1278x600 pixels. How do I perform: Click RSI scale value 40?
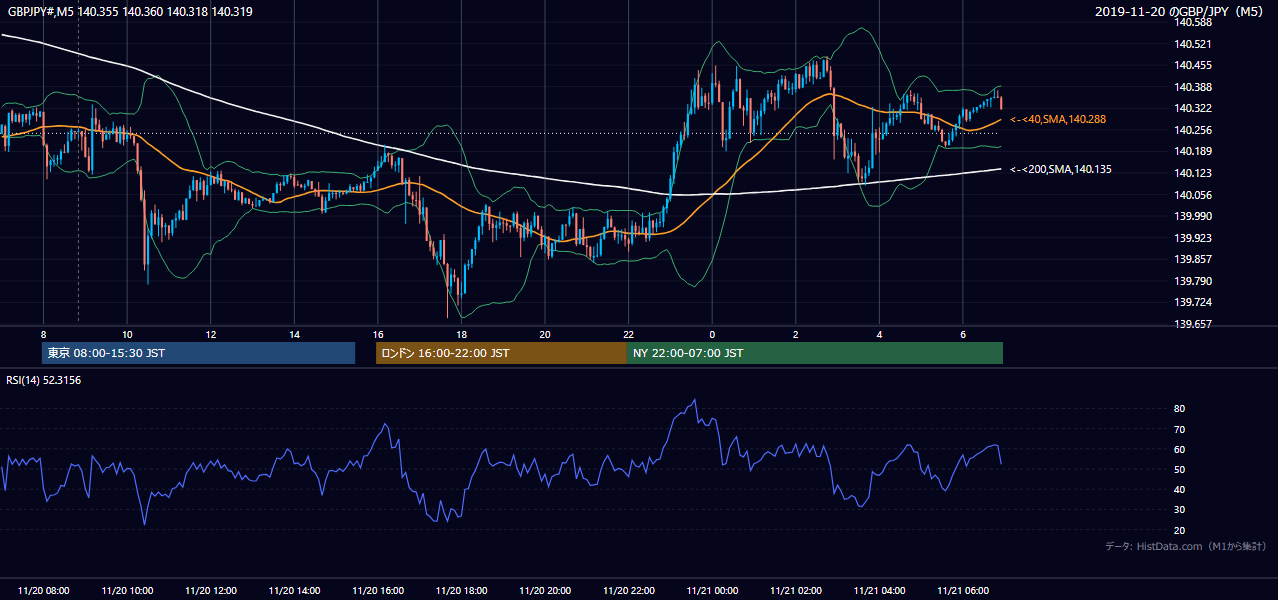coord(1180,489)
